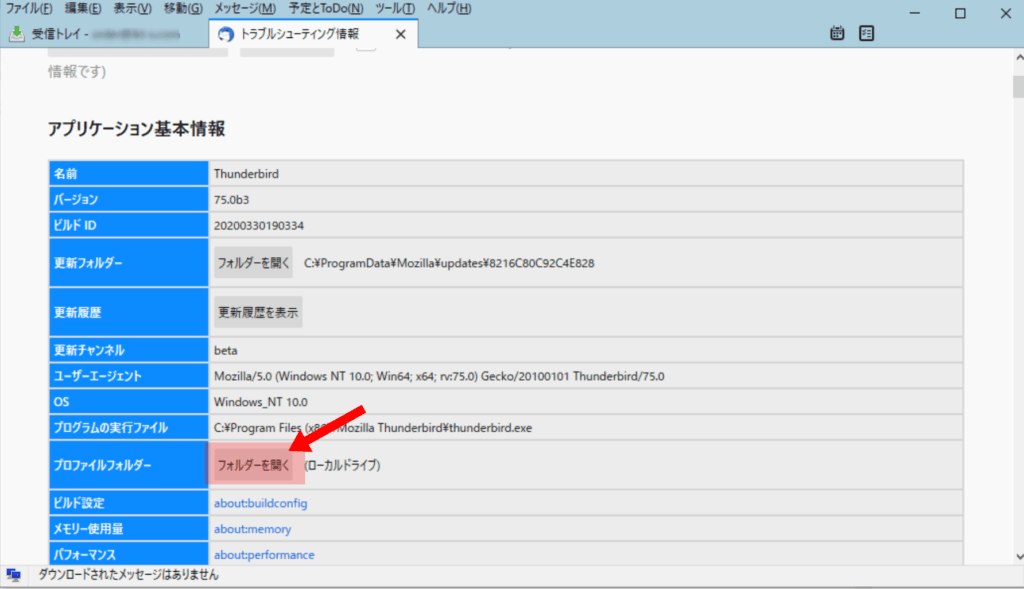Close the トラブルシューティング情報 tab
The image size is (1024, 589).
pyautogui.click(x=401, y=34)
